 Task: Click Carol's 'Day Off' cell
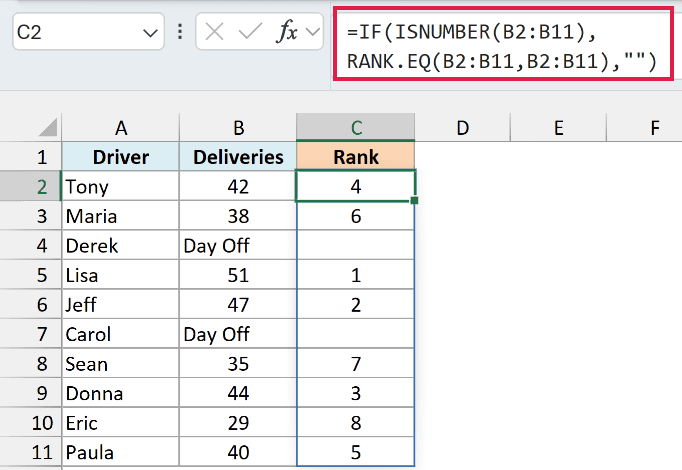[x=238, y=334]
